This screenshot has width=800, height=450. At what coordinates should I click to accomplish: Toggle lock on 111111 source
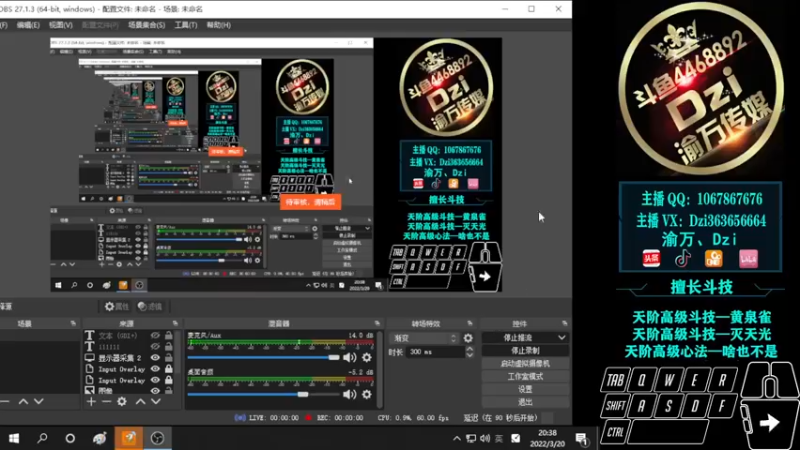point(168,346)
